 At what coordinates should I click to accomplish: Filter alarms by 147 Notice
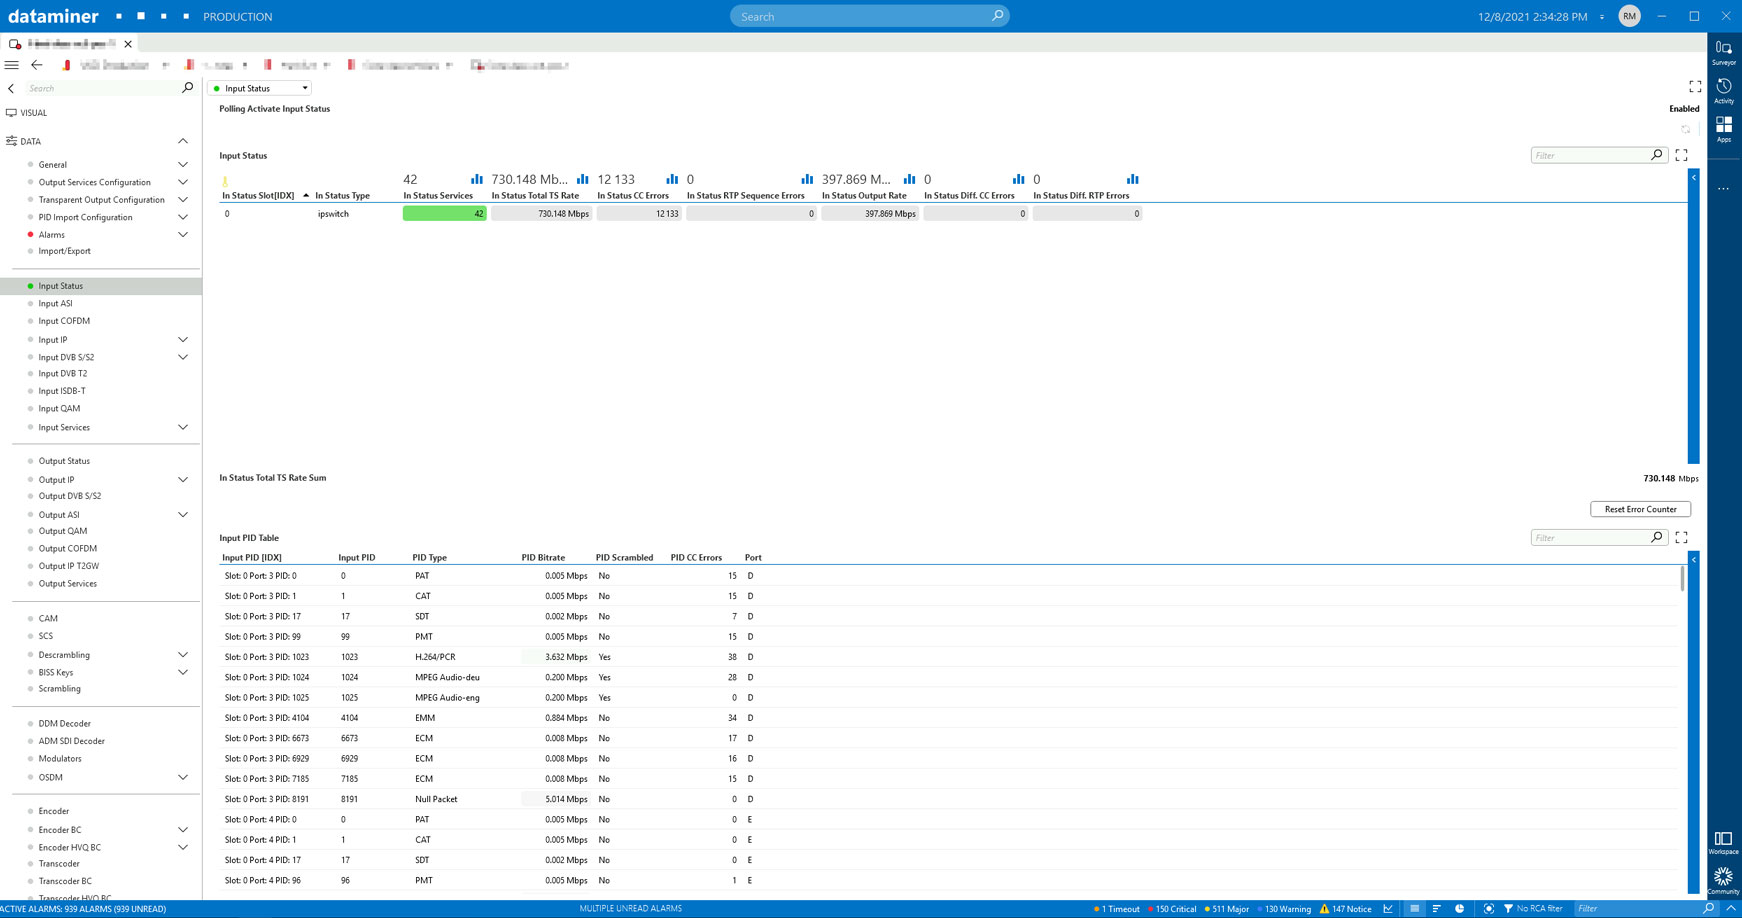click(x=1345, y=909)
